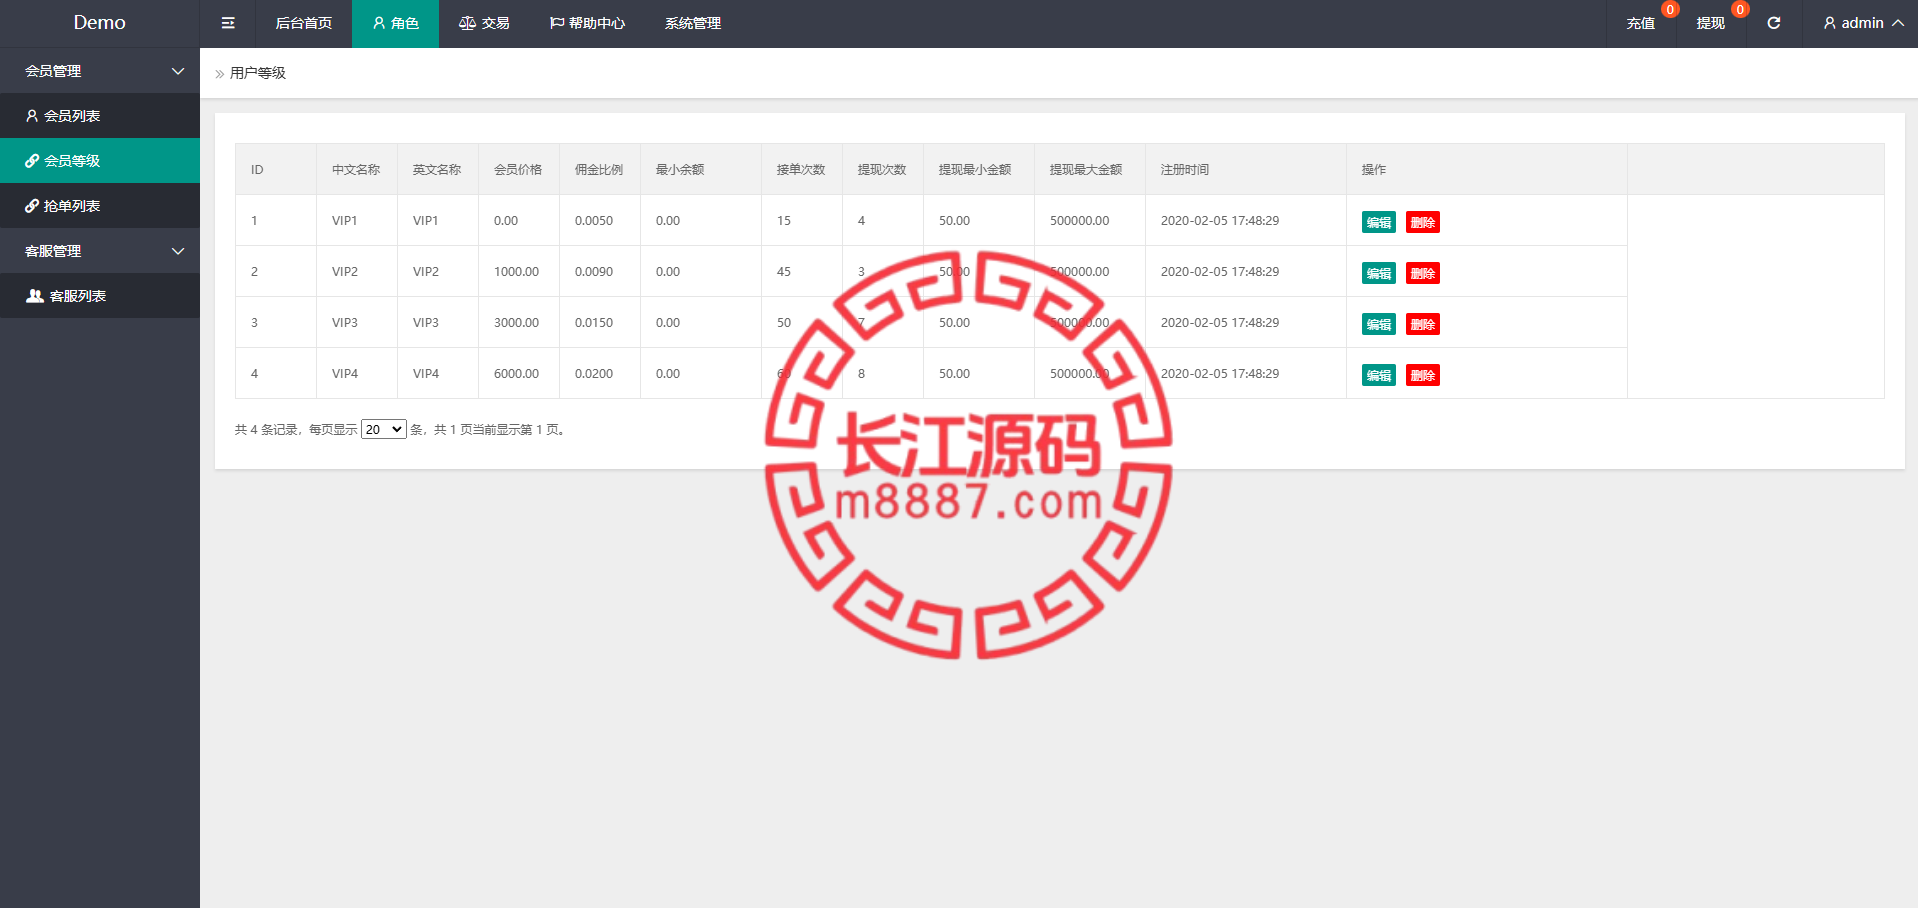Edit the VIP1 level row
The image size is (1918, 908).
click(1378, 222)
